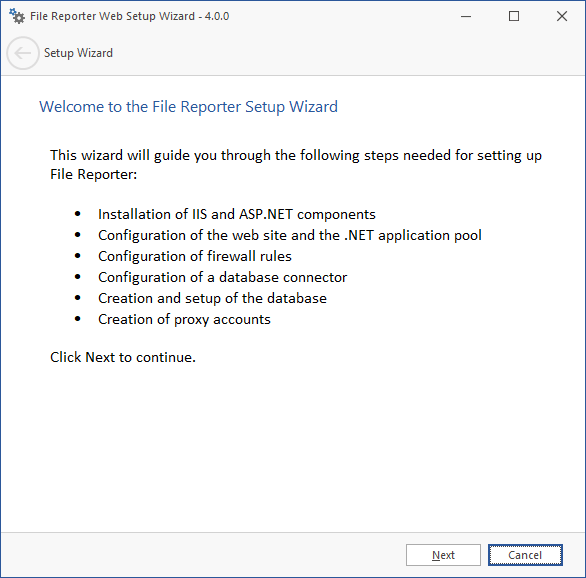Screen dimensions: 586x578
Task: Click 'Configuration of the web site' bullet
Action: pos(290,235)
